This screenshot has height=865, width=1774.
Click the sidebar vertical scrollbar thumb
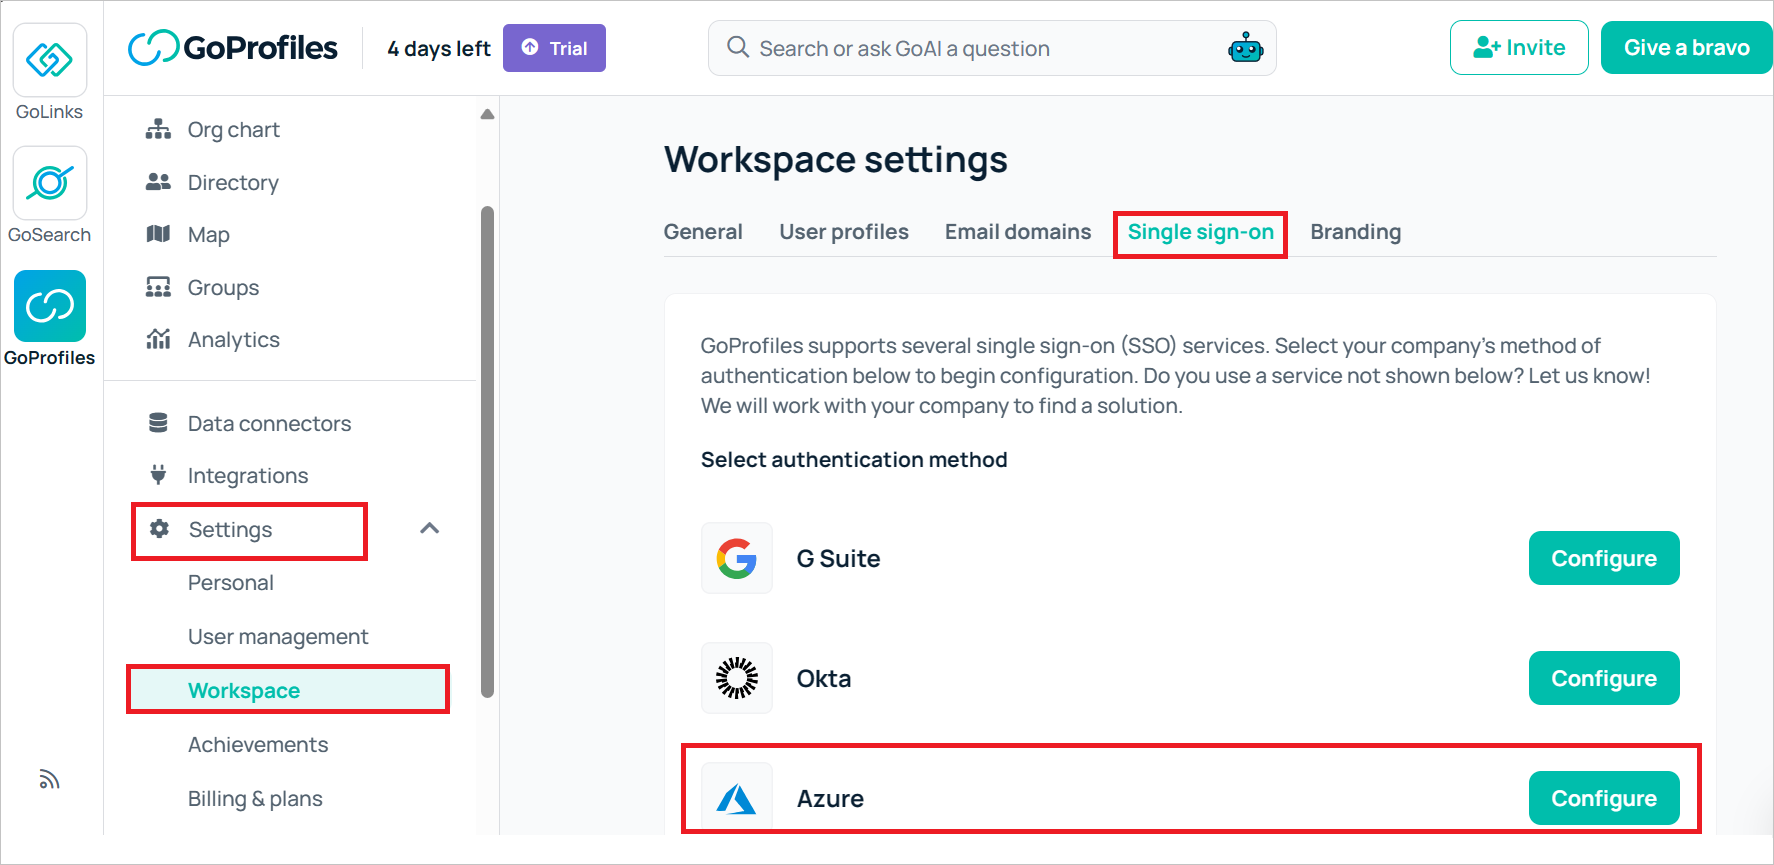(488, 451)
